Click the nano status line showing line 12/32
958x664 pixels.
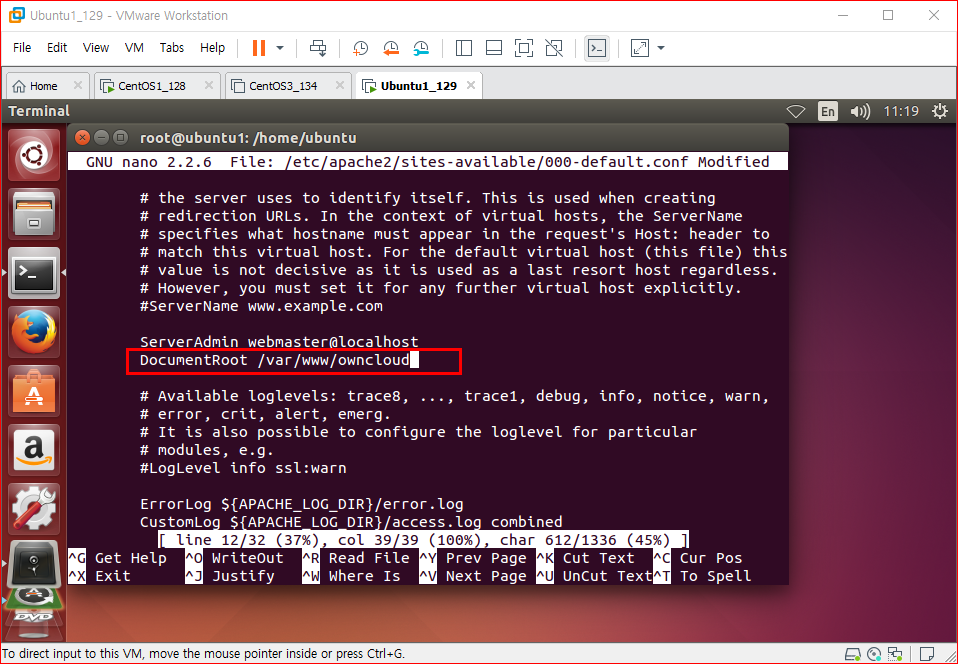[423, 540]
